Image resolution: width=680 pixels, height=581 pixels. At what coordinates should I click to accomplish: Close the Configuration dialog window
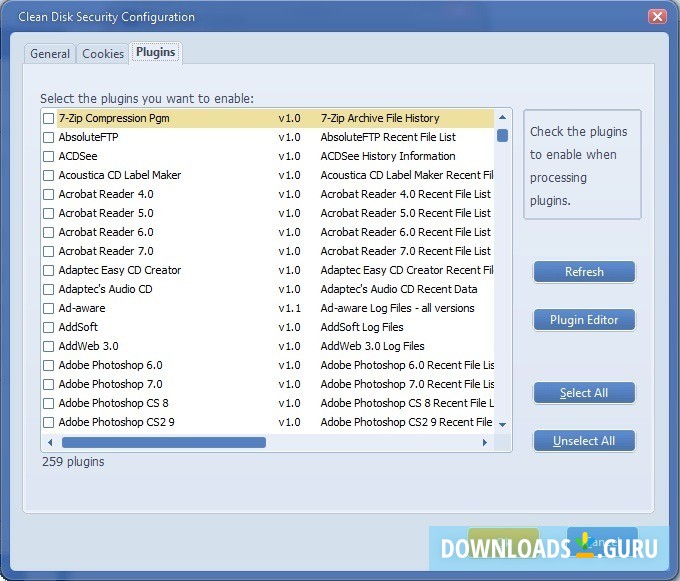click(x=657, y=16)
